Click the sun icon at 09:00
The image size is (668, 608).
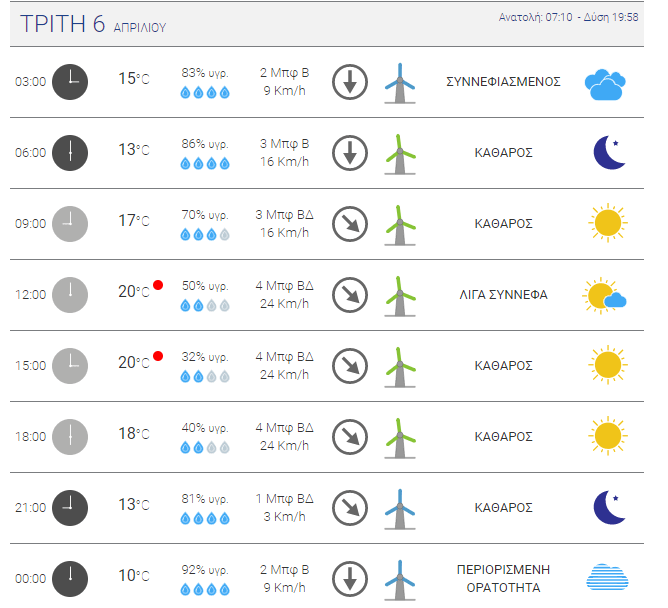click(608, 223)
